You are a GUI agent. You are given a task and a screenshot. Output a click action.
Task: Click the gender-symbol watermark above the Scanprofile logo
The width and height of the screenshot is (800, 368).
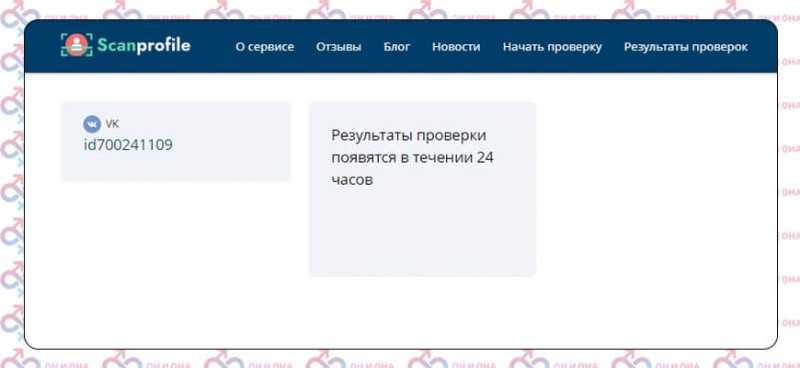[x=122, y=10]
